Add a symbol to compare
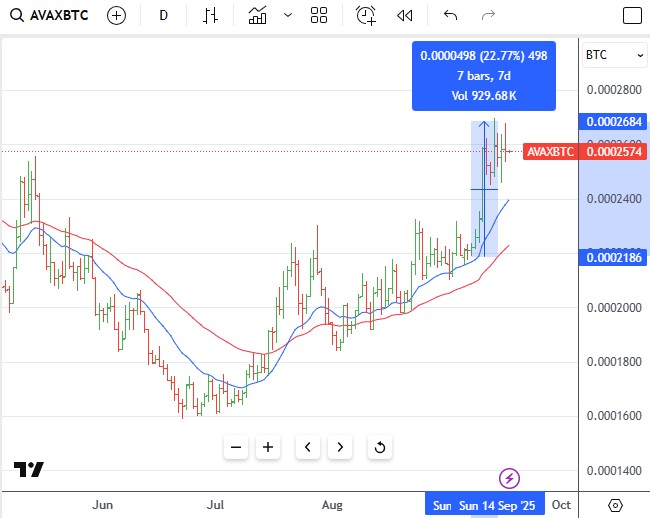This screenshot has height=518, width=650. [116, 16]
